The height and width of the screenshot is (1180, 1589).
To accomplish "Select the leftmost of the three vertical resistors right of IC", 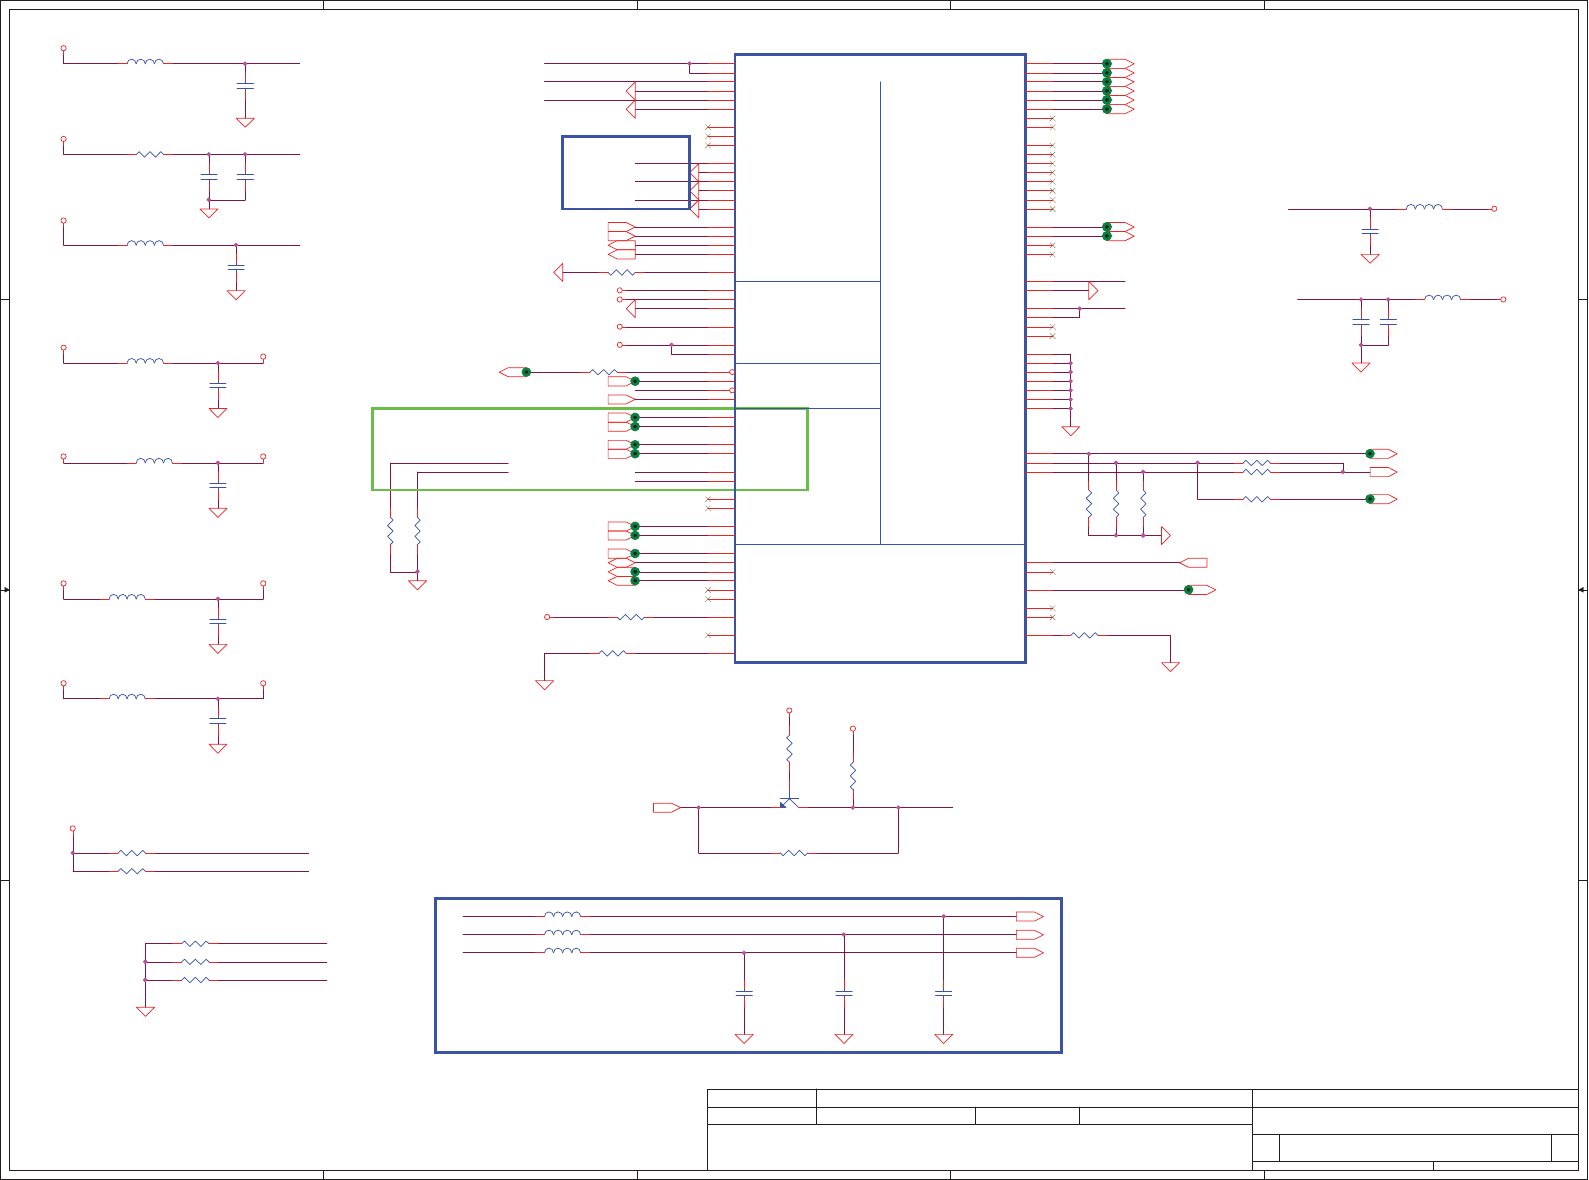I will click(1089, 504).
